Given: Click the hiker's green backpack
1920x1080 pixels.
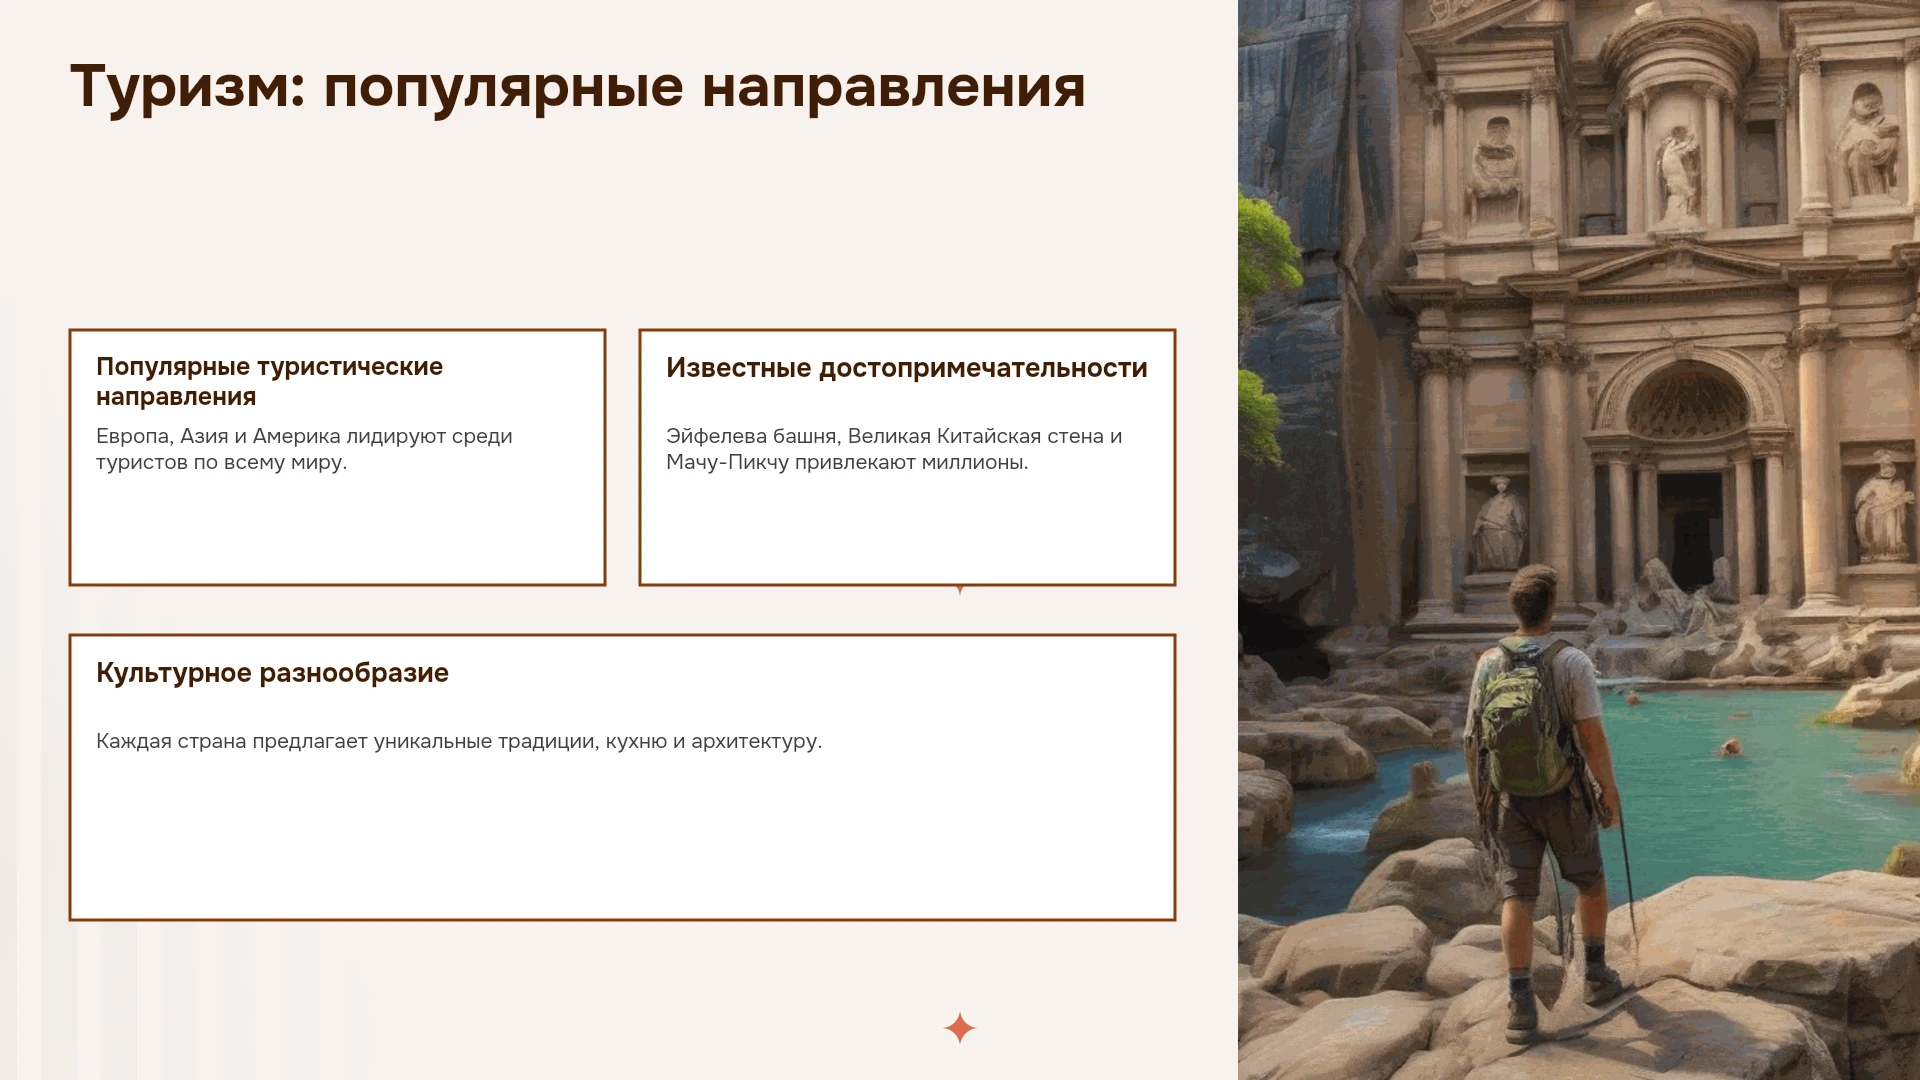Looking at the screenshot, I should (x=1522, y=717).
